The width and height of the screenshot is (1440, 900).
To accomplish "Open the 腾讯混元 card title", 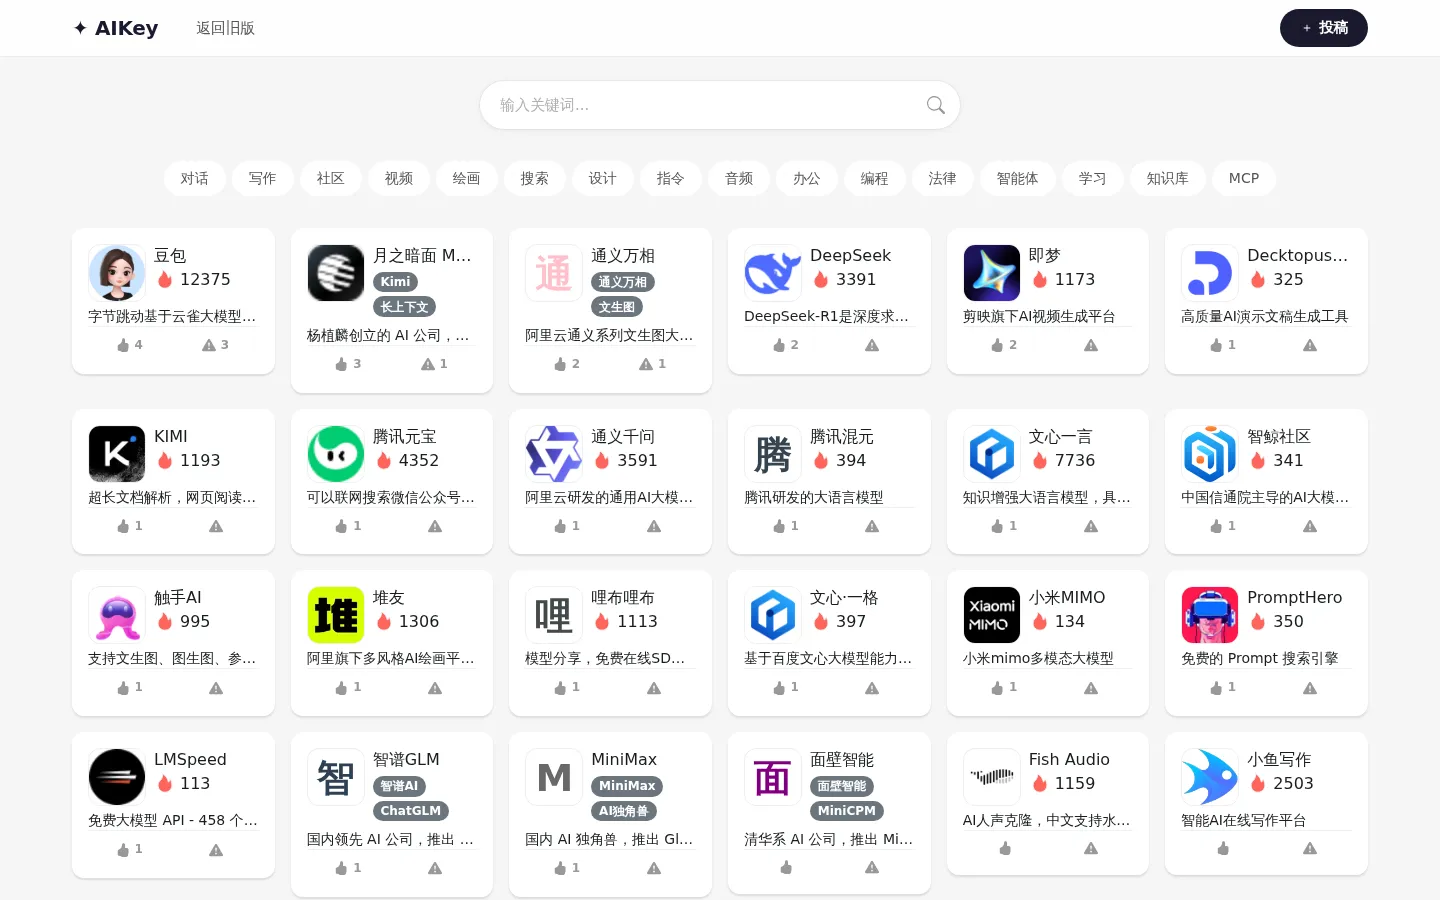I will coord(842,437).
